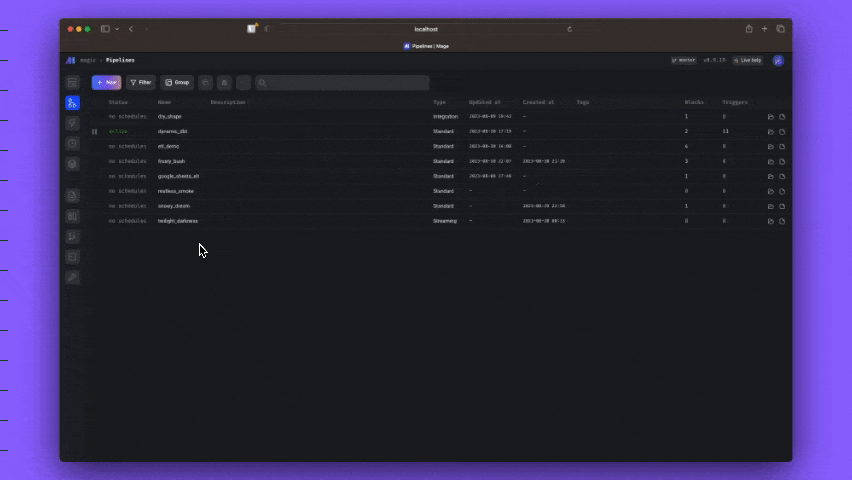Click the pipeline search field
The width and height of the screenshot is (852, 480).
[342, 83]
